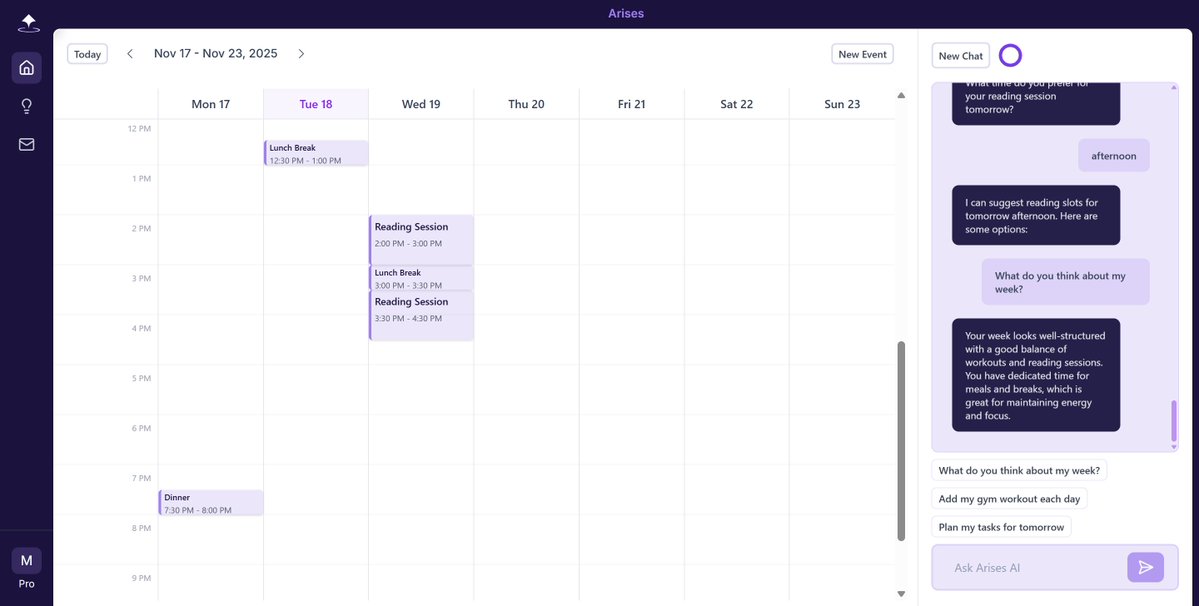The height and width of the screenshot is (606, 1199).
Task: Choose 'Add my gym workout each day' suggestion
Action: [1009, 499]
